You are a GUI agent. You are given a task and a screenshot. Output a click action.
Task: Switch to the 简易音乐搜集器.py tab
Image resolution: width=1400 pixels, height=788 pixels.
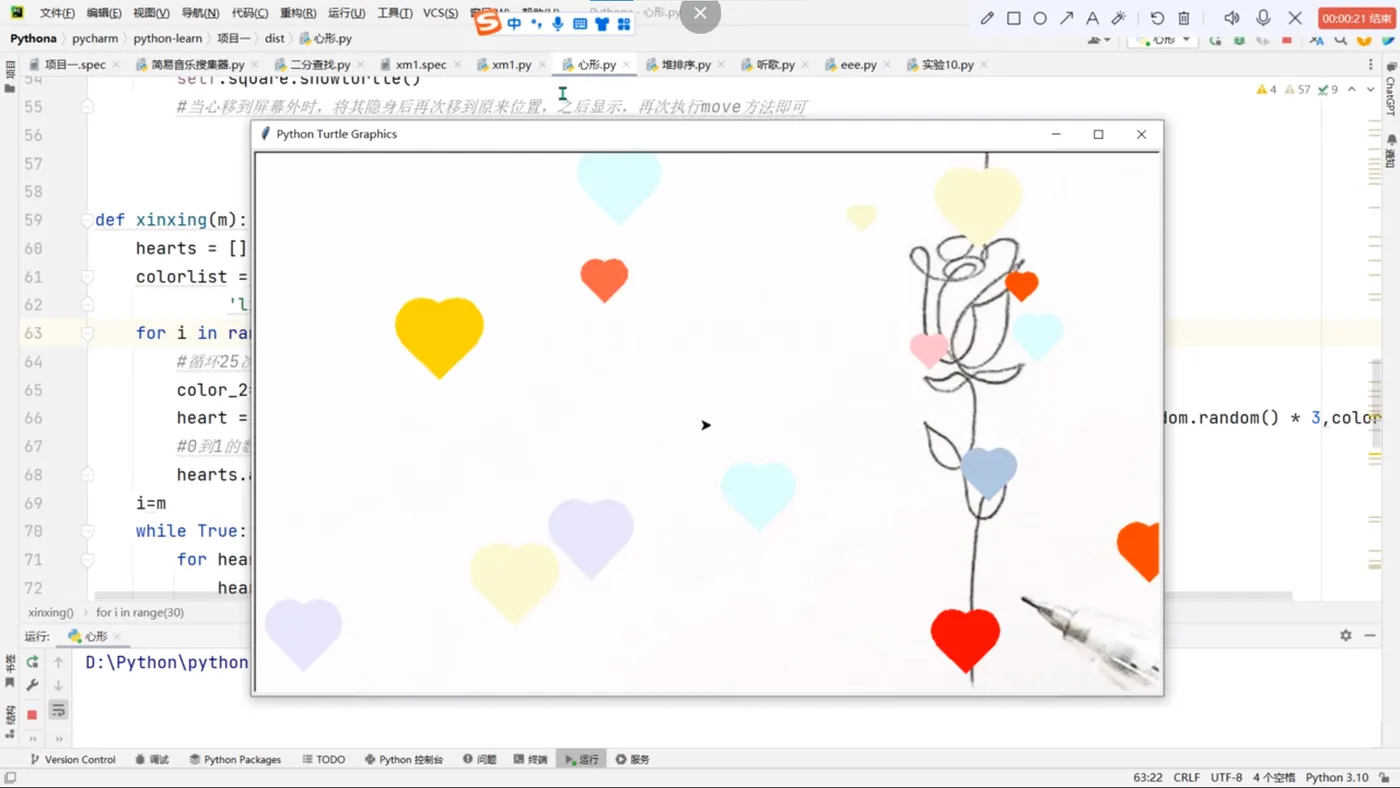pyautogui.click(x=197, y=64)
